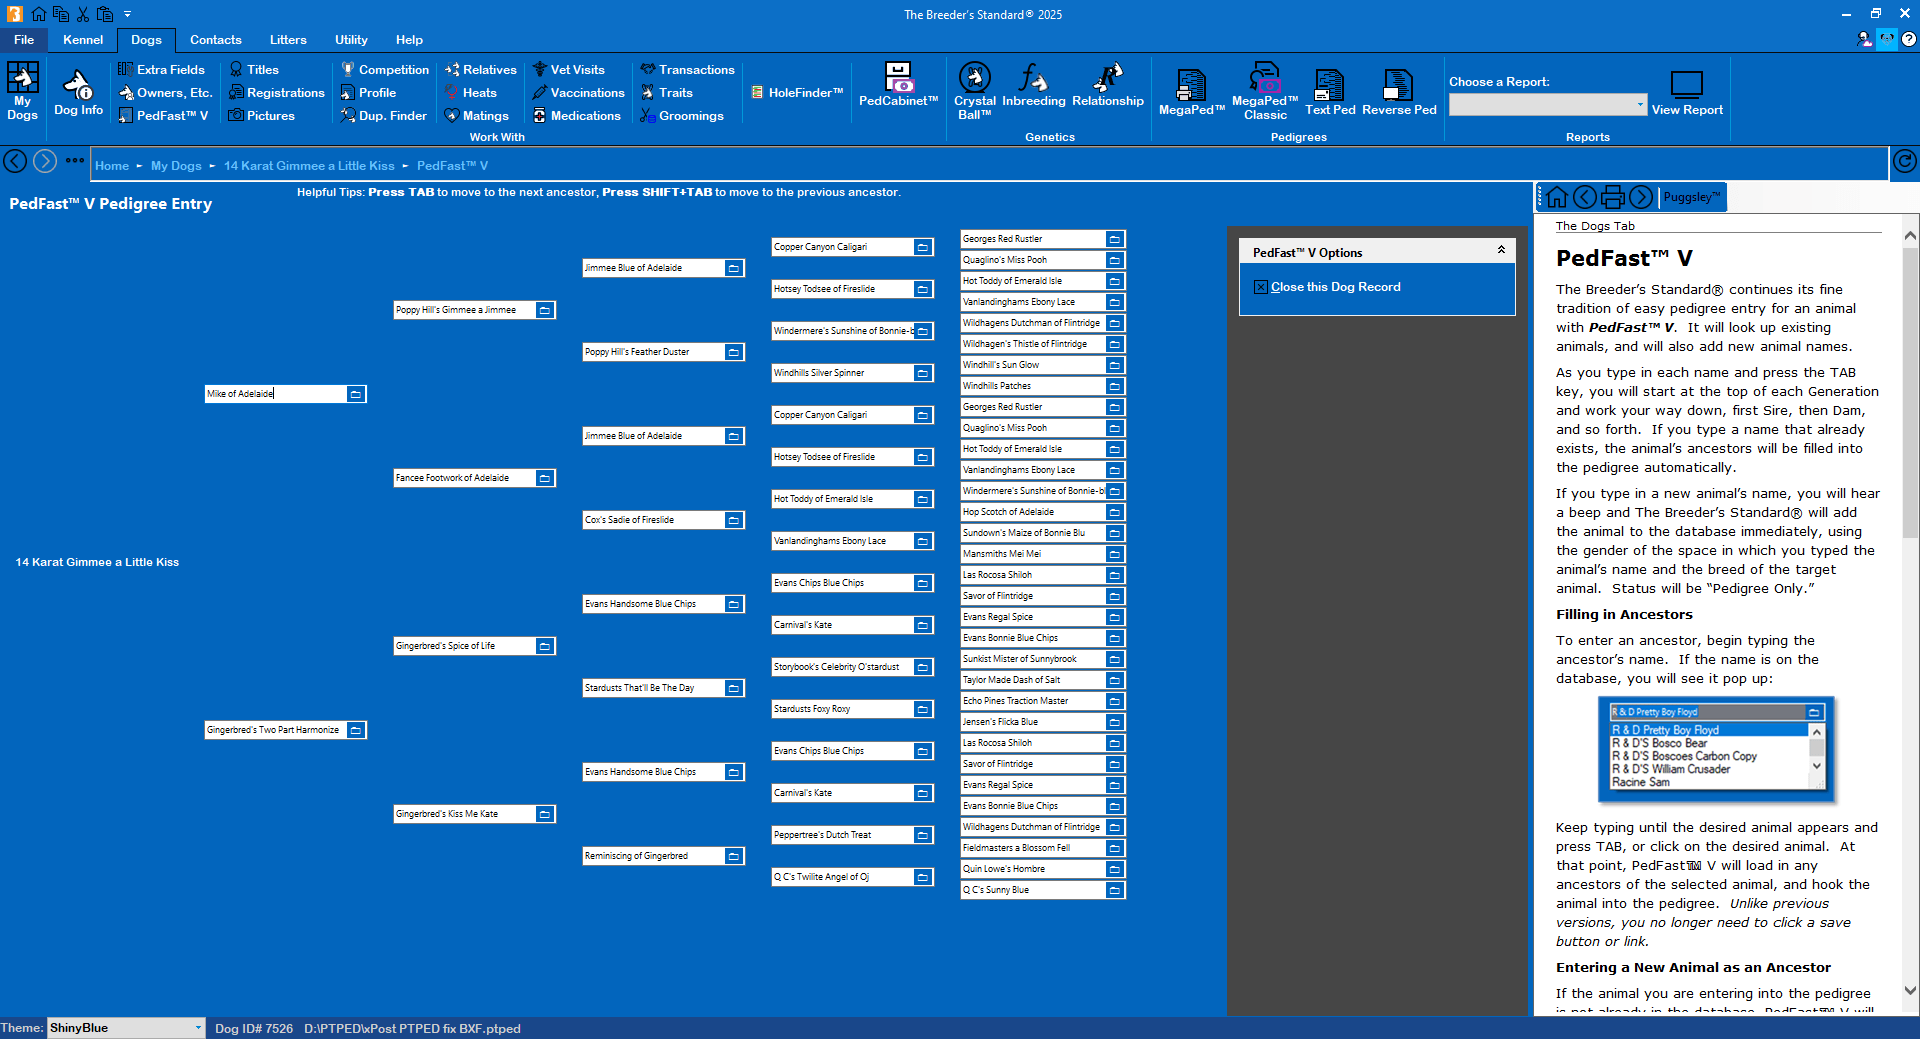Open the Mike of Adelaide ancestor picker
The height and width of the screenshot is (1040, 1920).
pos(356,394)
